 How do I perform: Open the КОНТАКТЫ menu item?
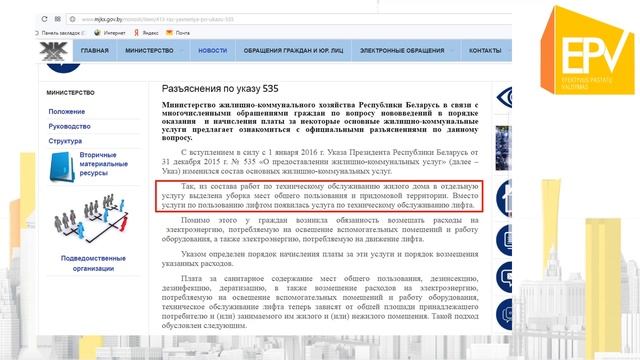[485, 51]
